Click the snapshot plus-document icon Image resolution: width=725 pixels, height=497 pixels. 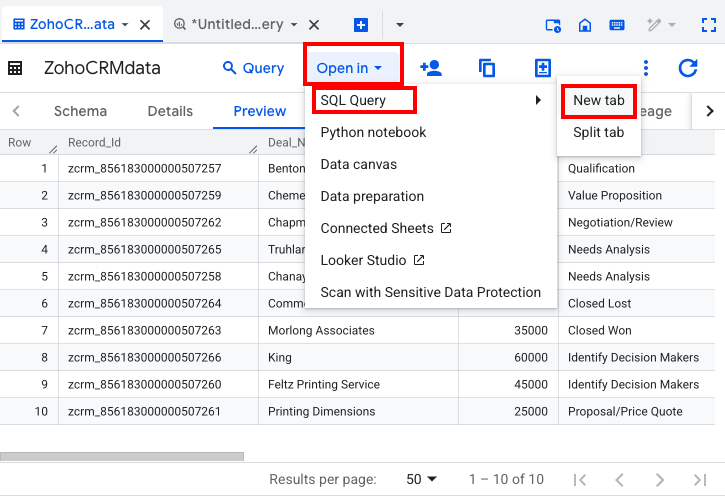click(543, 68)
